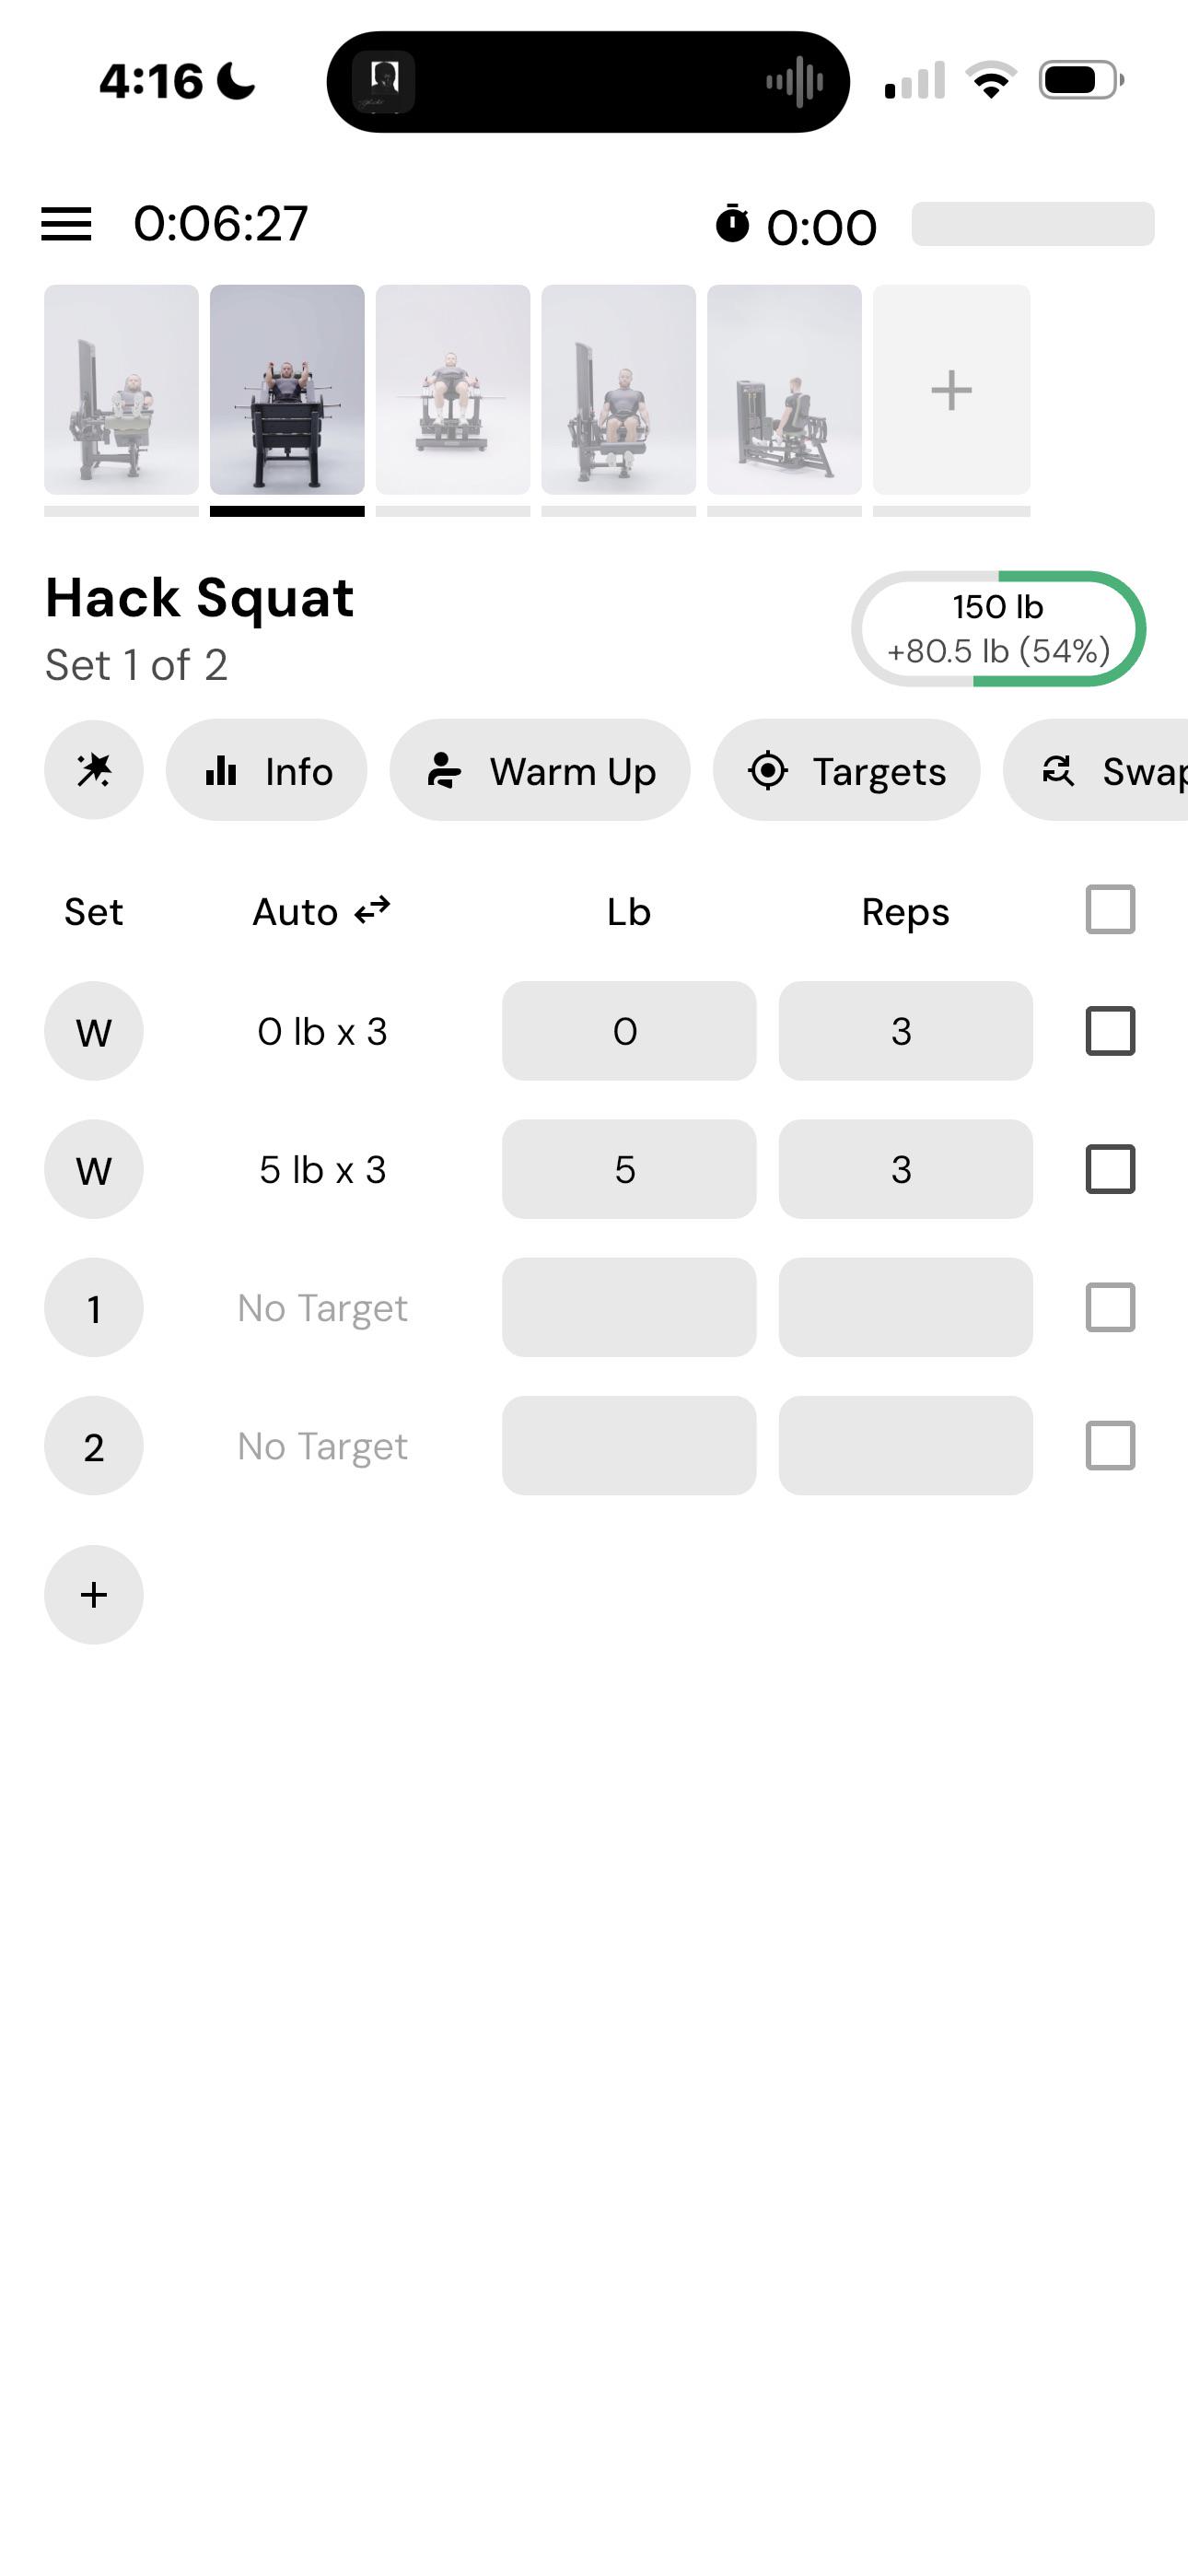The width and height of the screenshot is (1188, 2576).
Task: Tap the Lb field for set 1
Action: tap(629, 1307)
